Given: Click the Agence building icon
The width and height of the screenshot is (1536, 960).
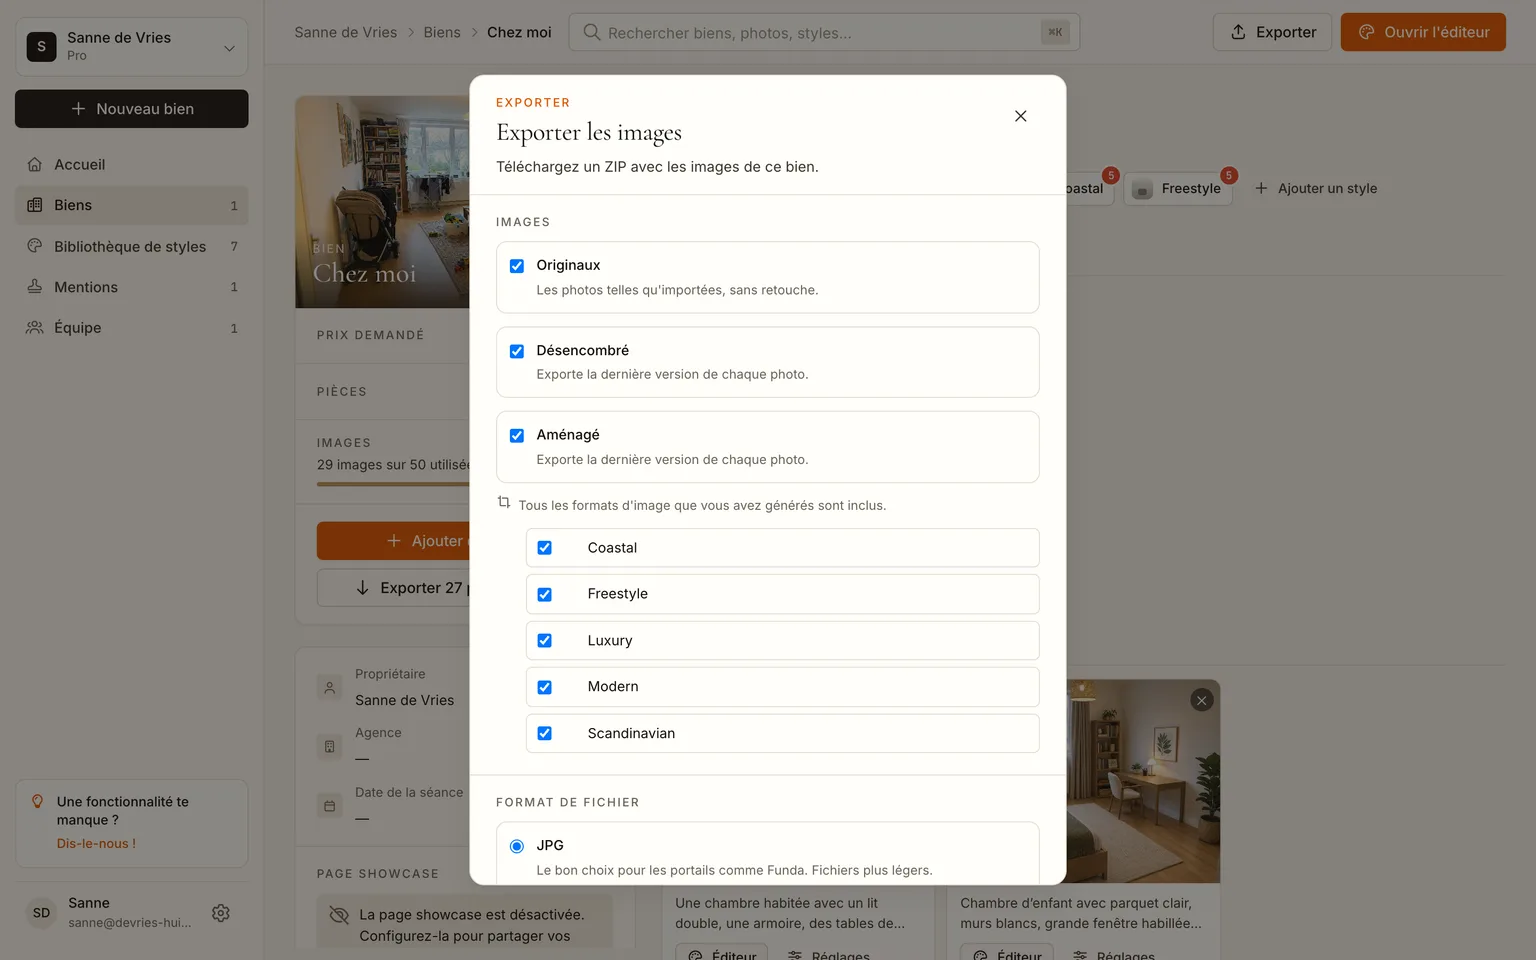Looking at the screenshot, I should point(329,746).
